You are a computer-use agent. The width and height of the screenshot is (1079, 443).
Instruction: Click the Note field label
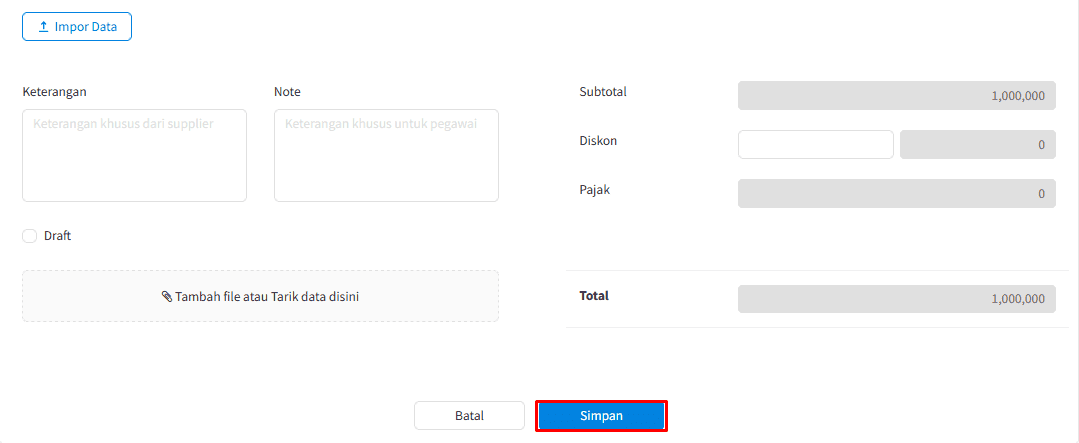(x=287, y=92)
